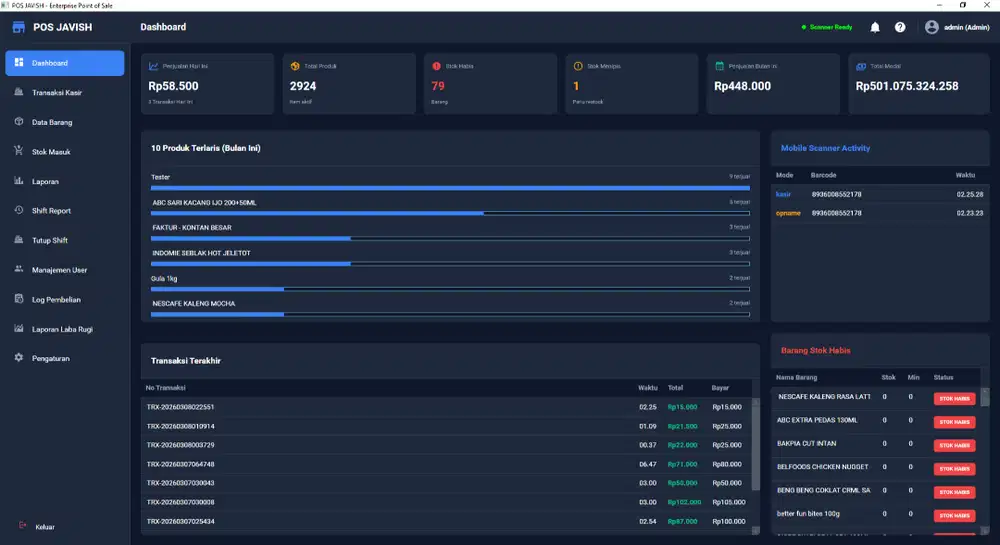
Task: Click STOK HABIS badge for BAKPIA CUT INTAN
Action: coord(954,445)
